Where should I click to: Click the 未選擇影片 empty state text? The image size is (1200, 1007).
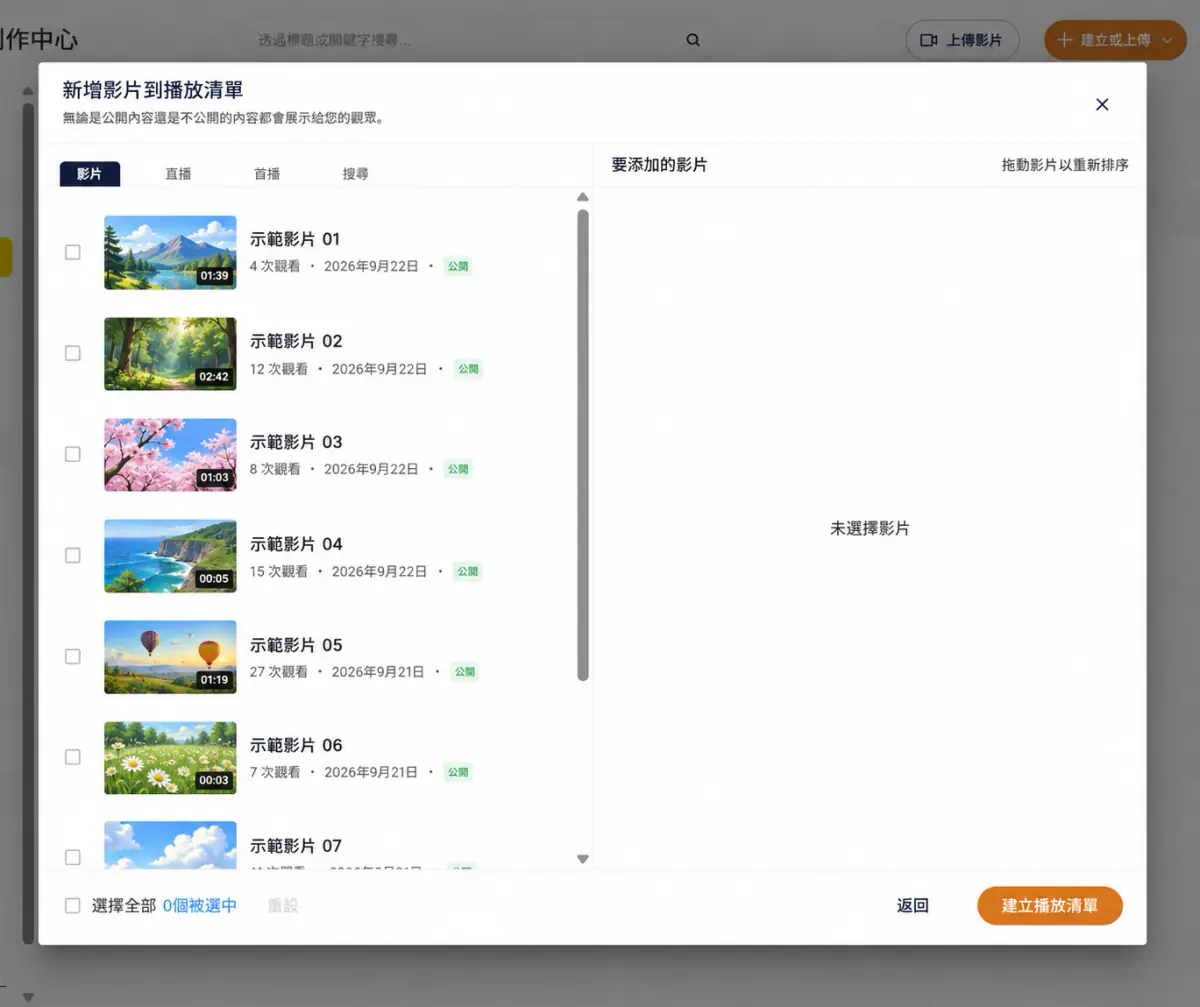870,528
